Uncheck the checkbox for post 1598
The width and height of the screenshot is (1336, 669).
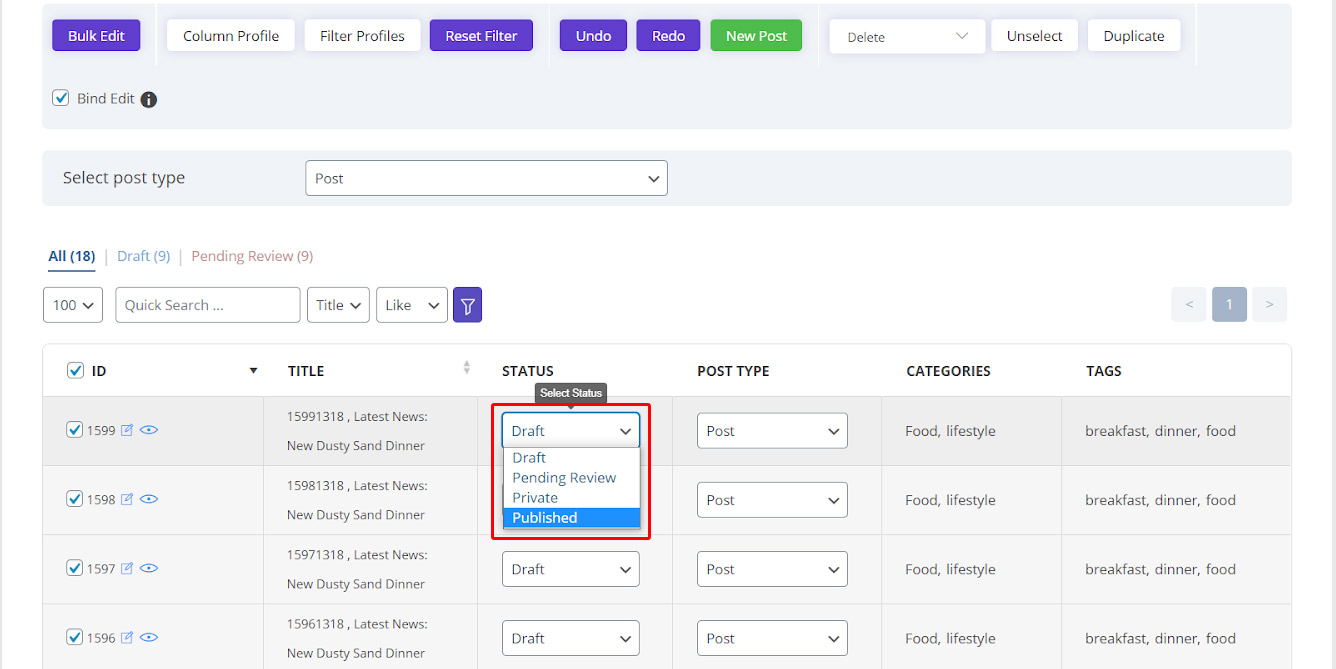point(74,498)
